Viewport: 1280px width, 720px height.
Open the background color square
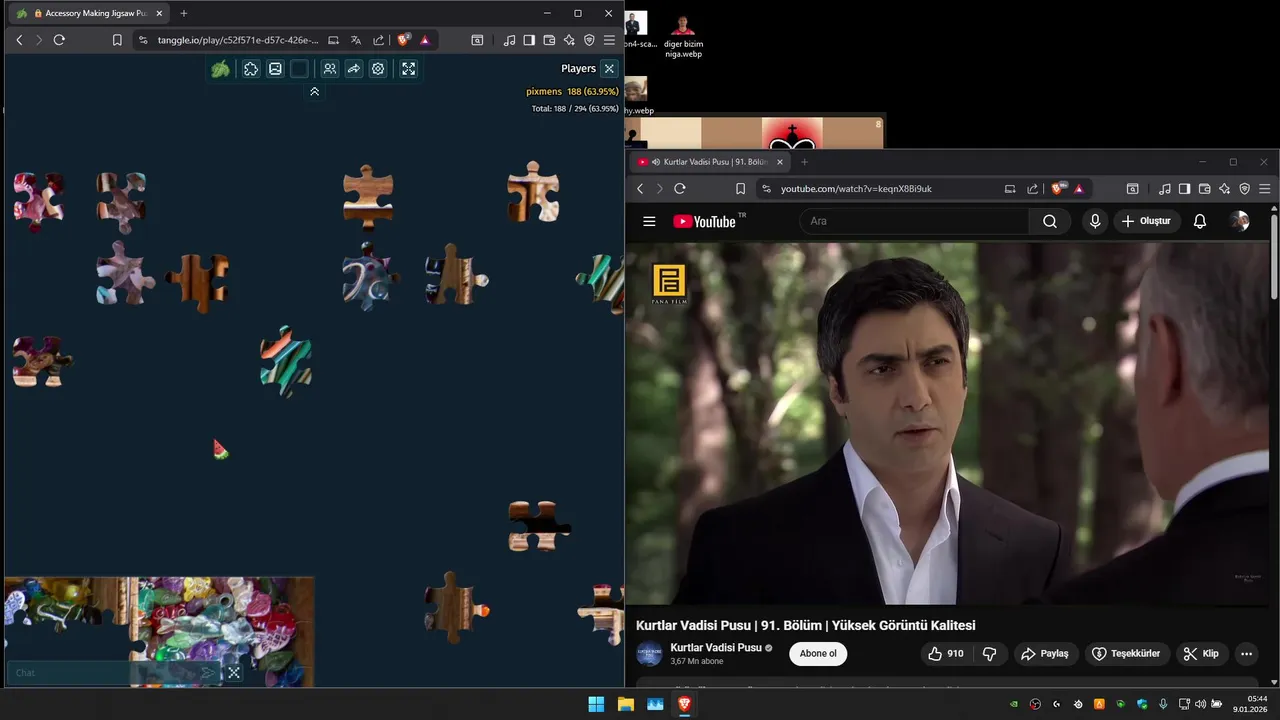[299, 69]
